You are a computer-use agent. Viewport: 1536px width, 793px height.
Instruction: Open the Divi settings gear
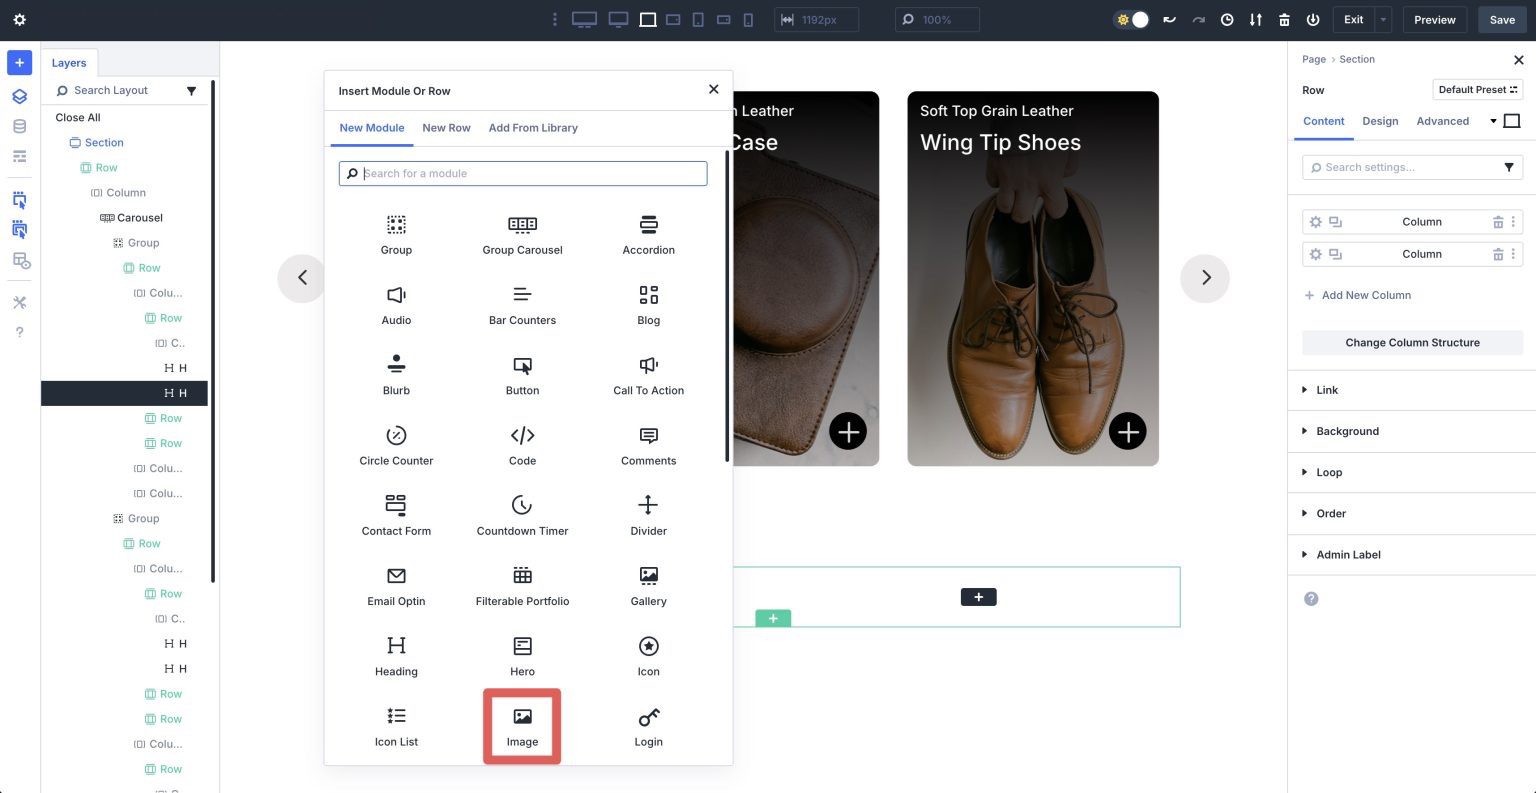[18, 19]
